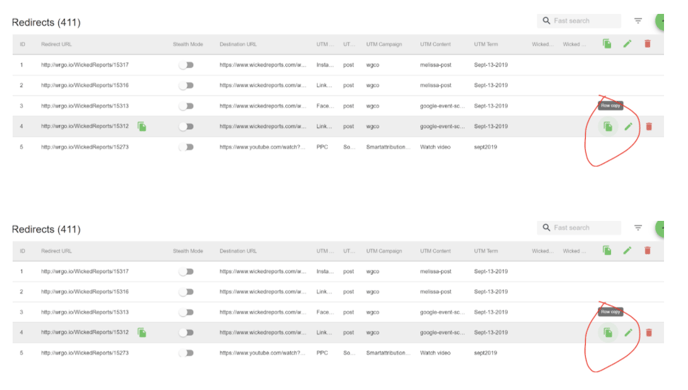The width and height of the screenshot is (688, 390).
Task: Select the 15313 redirect URL in the lower table
Action: tap(85, 312)
